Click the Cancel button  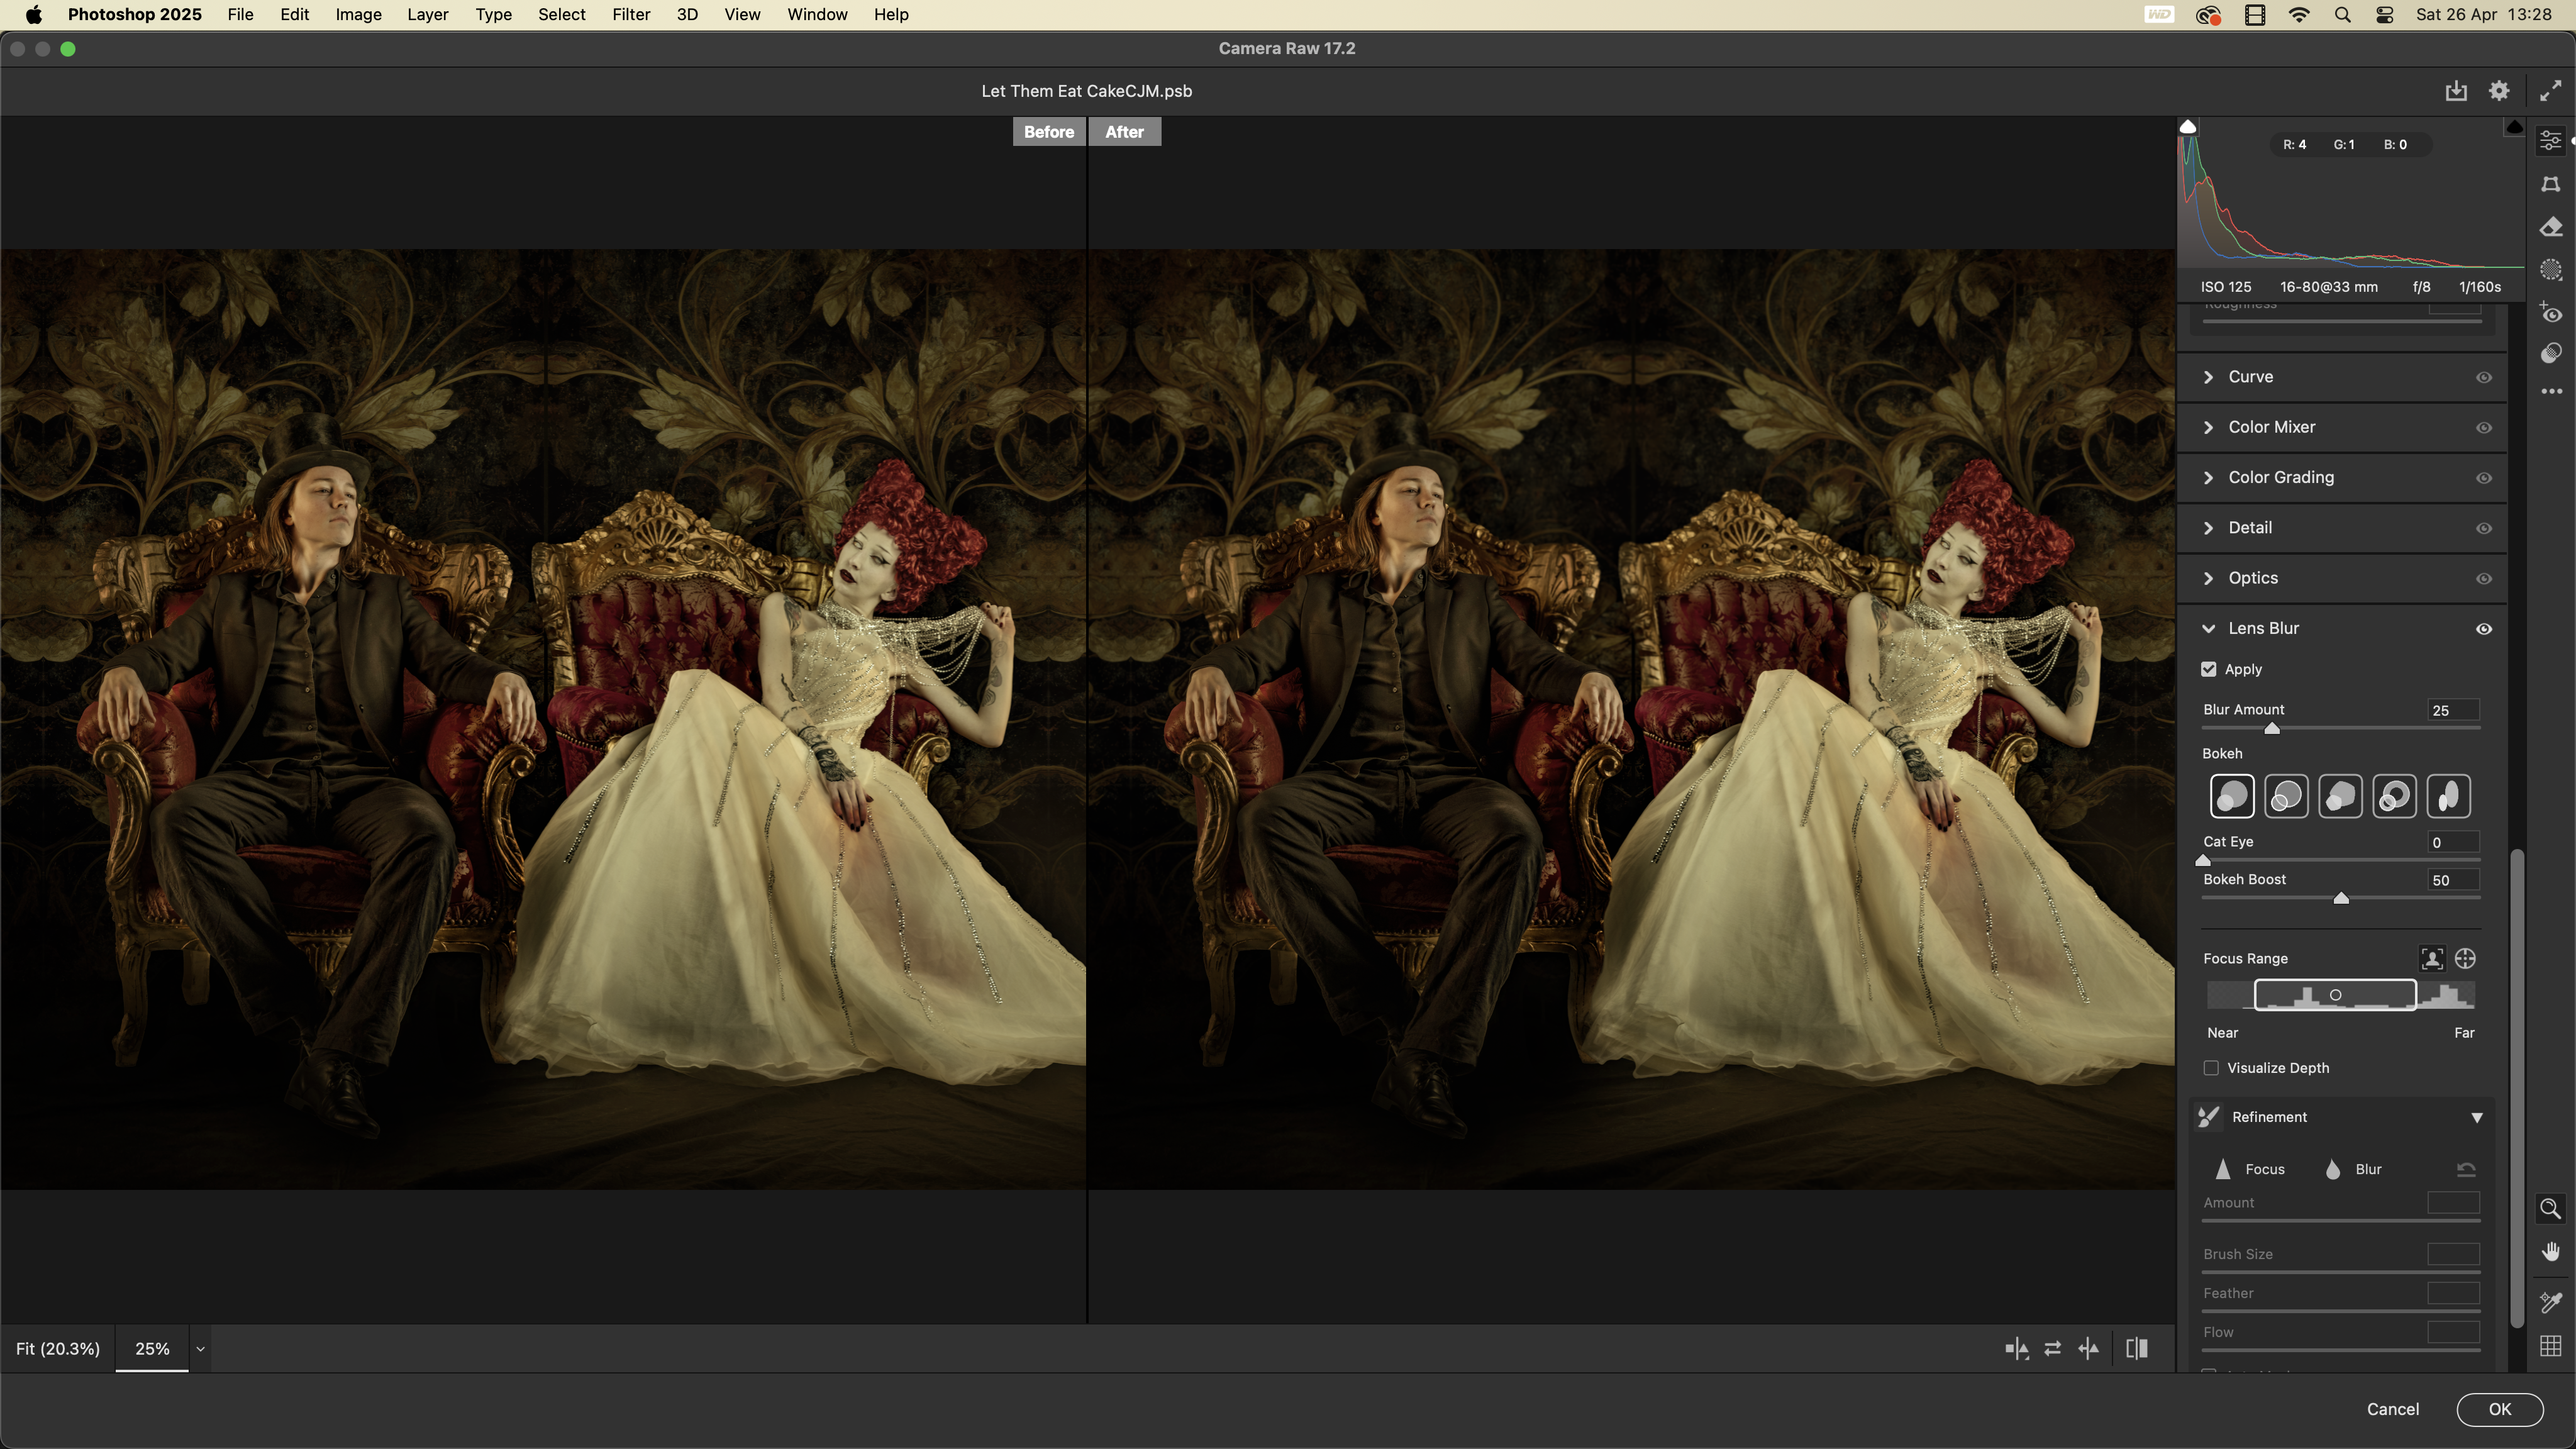[x=2392, y=1409]
